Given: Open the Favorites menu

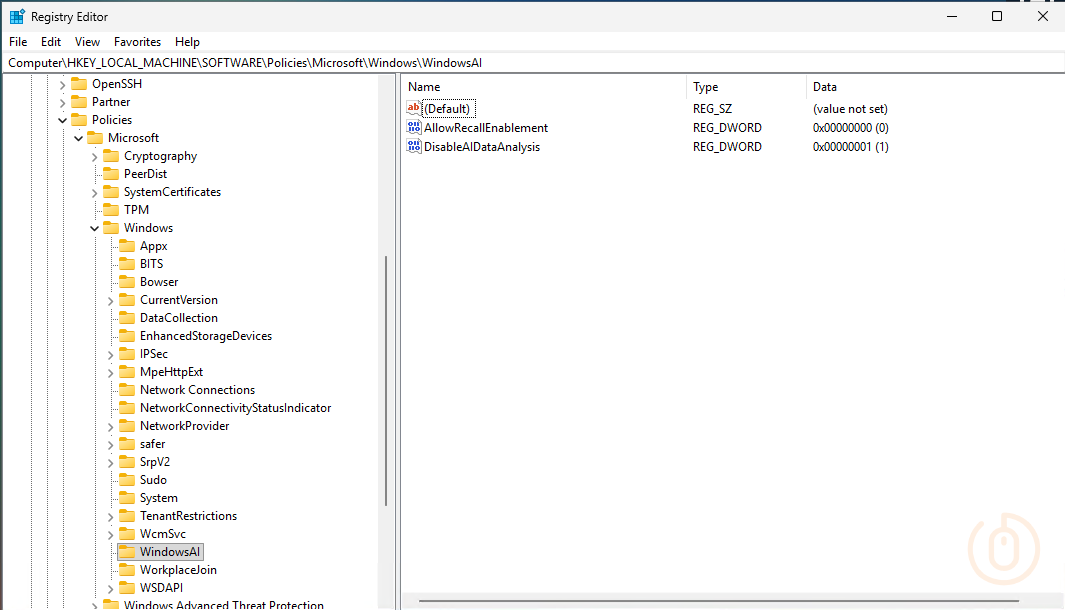Looking at the screenshot, I should (x=136, y=41).
